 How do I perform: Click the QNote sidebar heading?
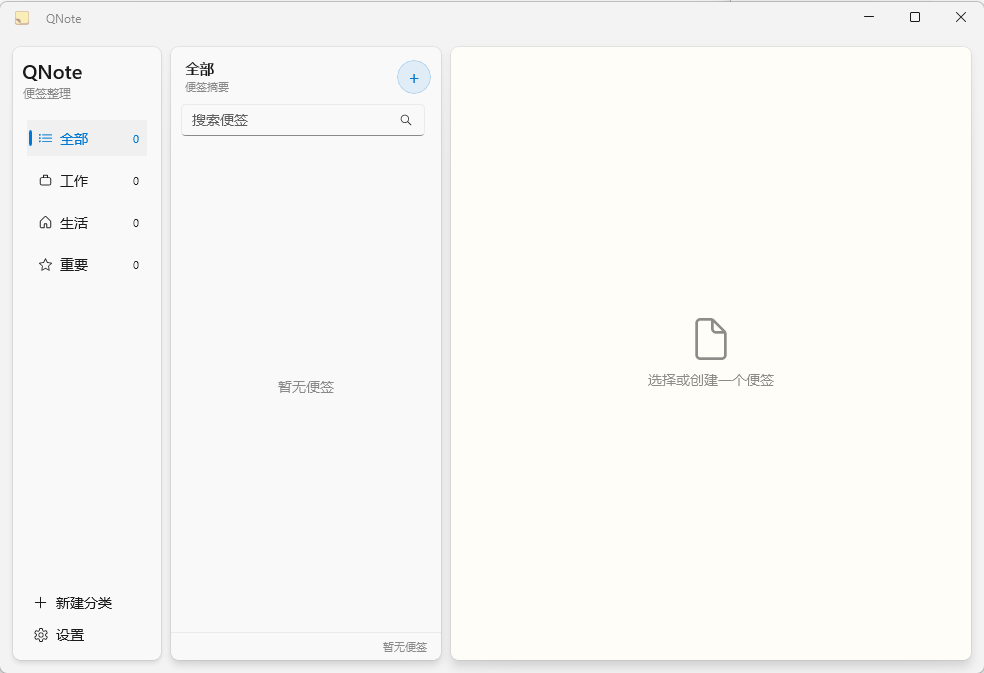click(x=52, y=72)
